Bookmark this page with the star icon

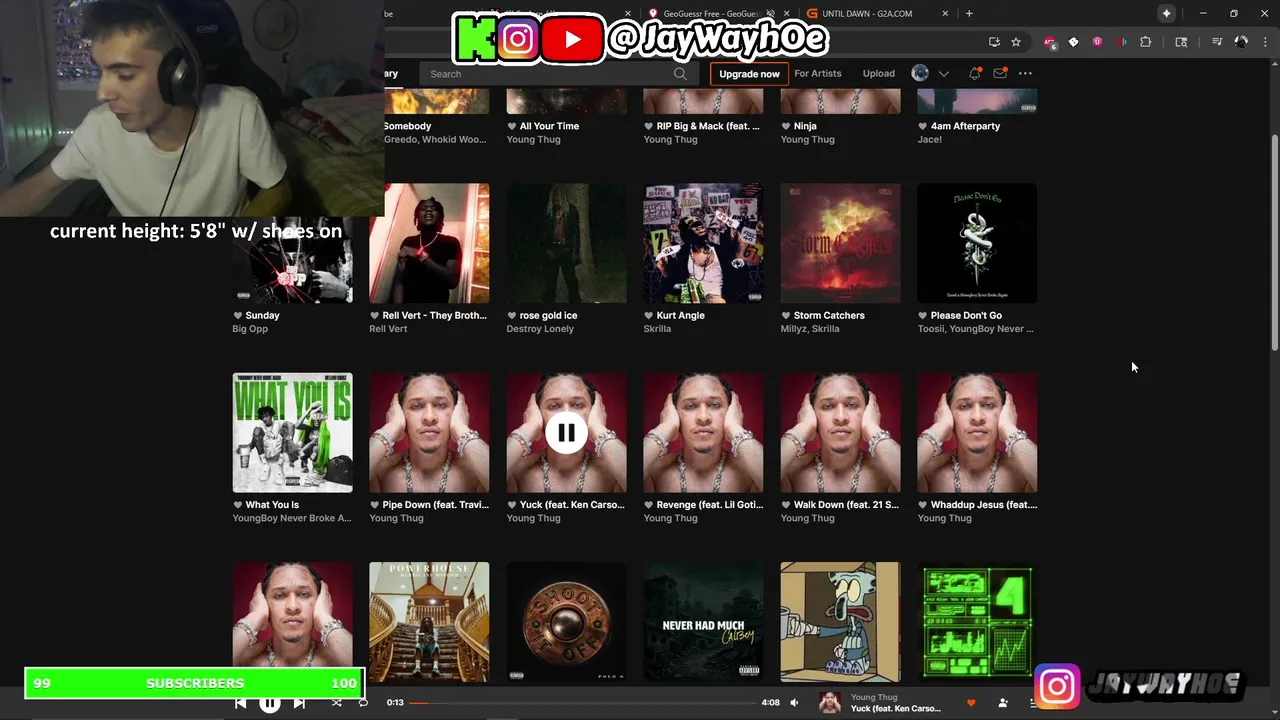(x=1016, y=42)
